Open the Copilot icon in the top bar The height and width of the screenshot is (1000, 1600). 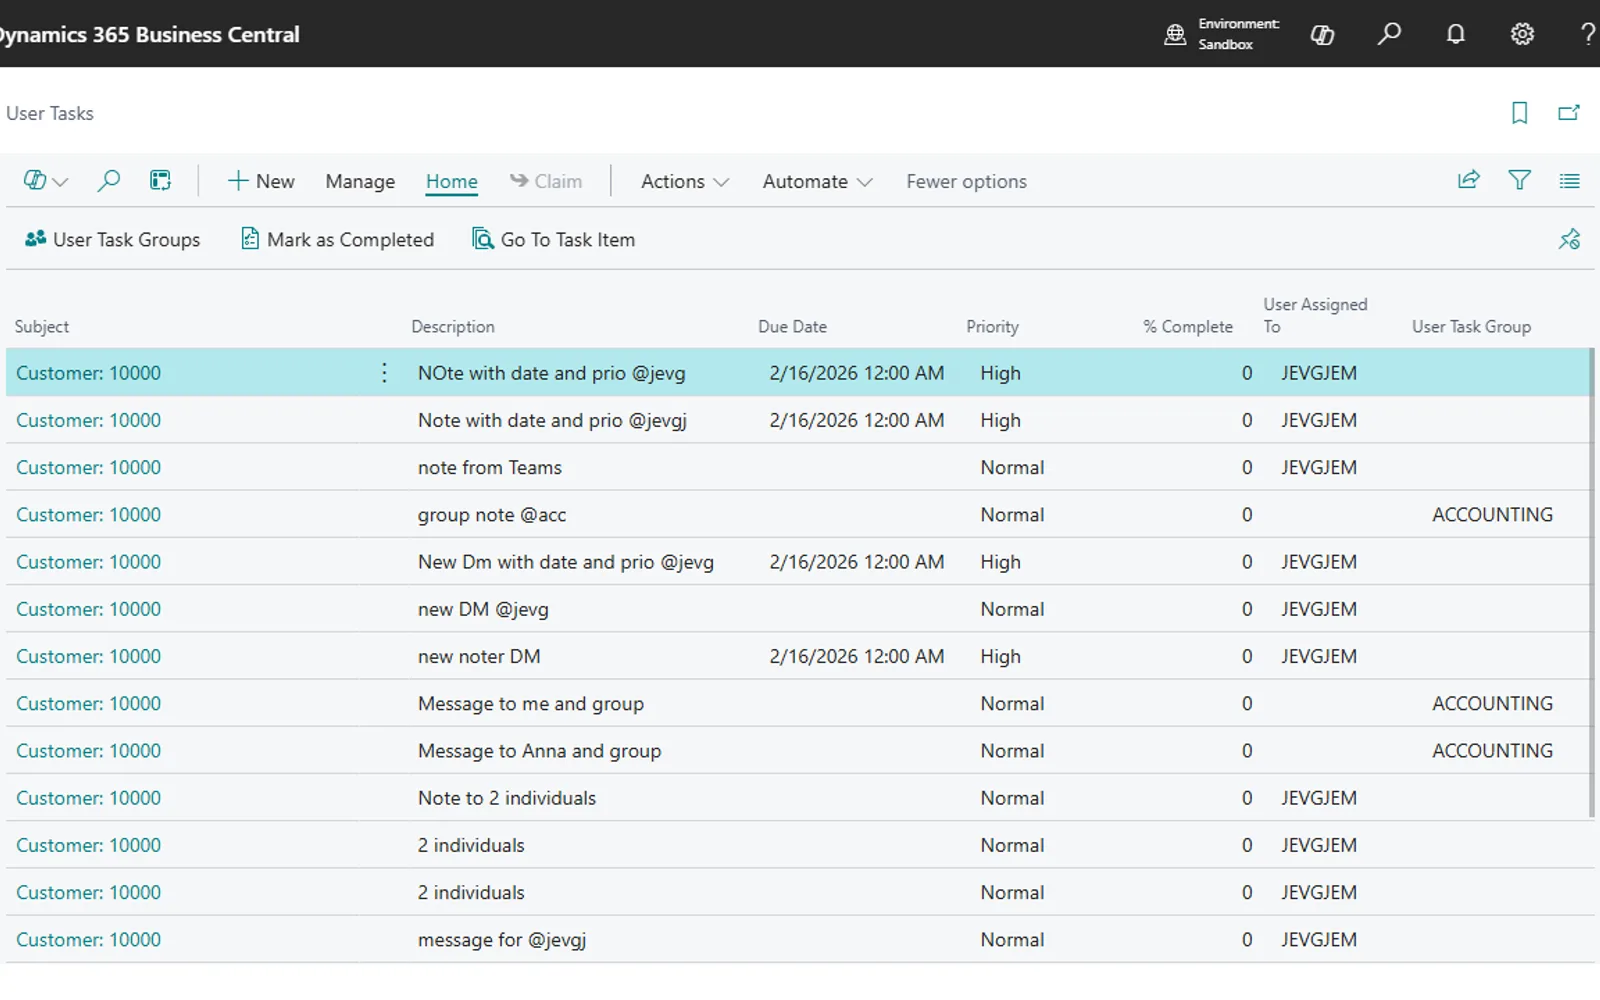(x=1322, y=35)
